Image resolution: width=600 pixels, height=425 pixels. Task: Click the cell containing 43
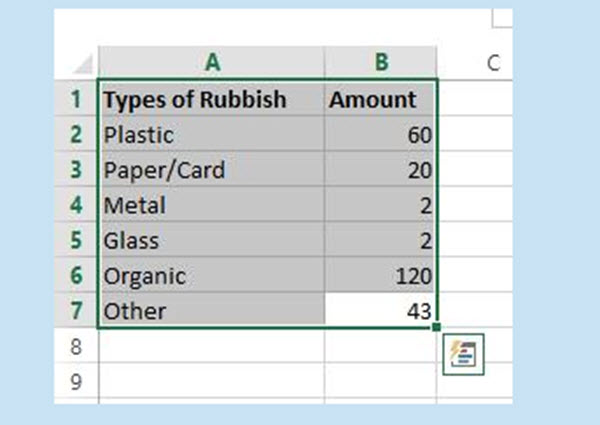pos(381,310)
